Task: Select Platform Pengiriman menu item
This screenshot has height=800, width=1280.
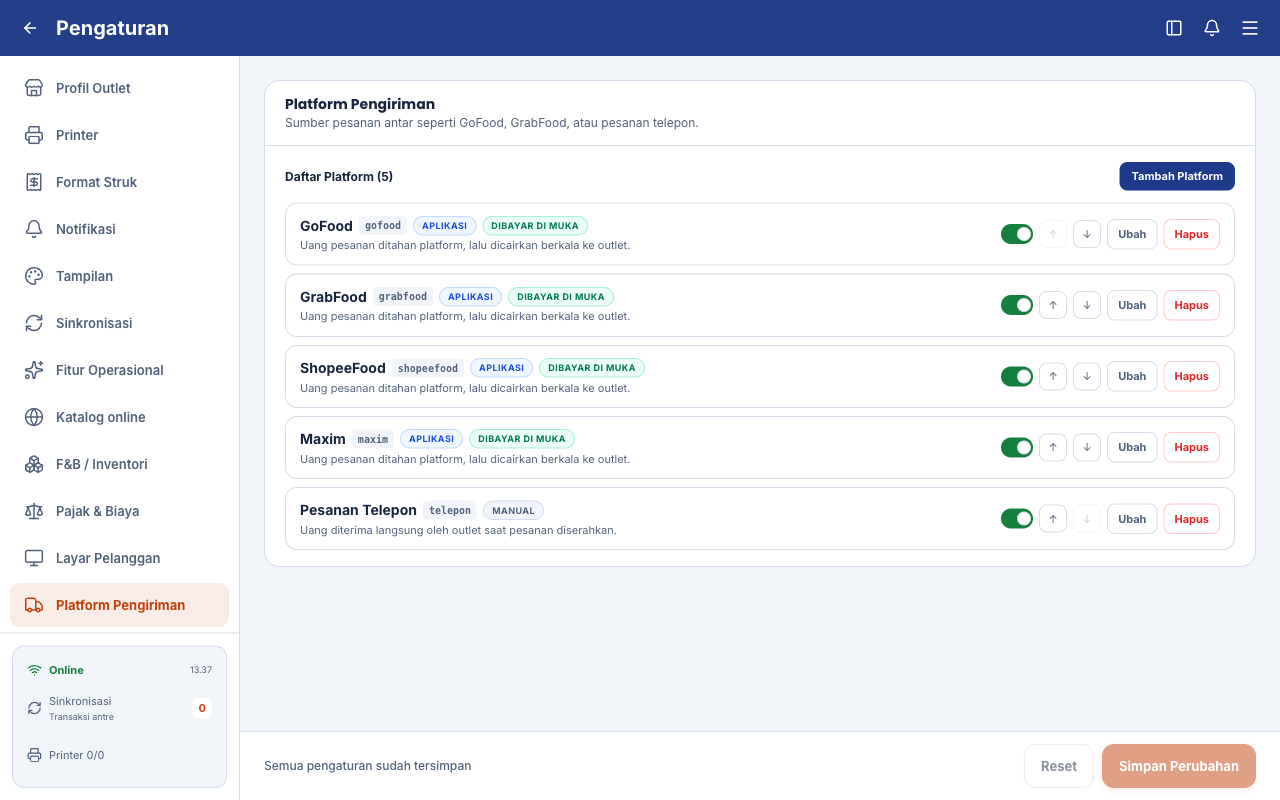Action: pos(119,605)
